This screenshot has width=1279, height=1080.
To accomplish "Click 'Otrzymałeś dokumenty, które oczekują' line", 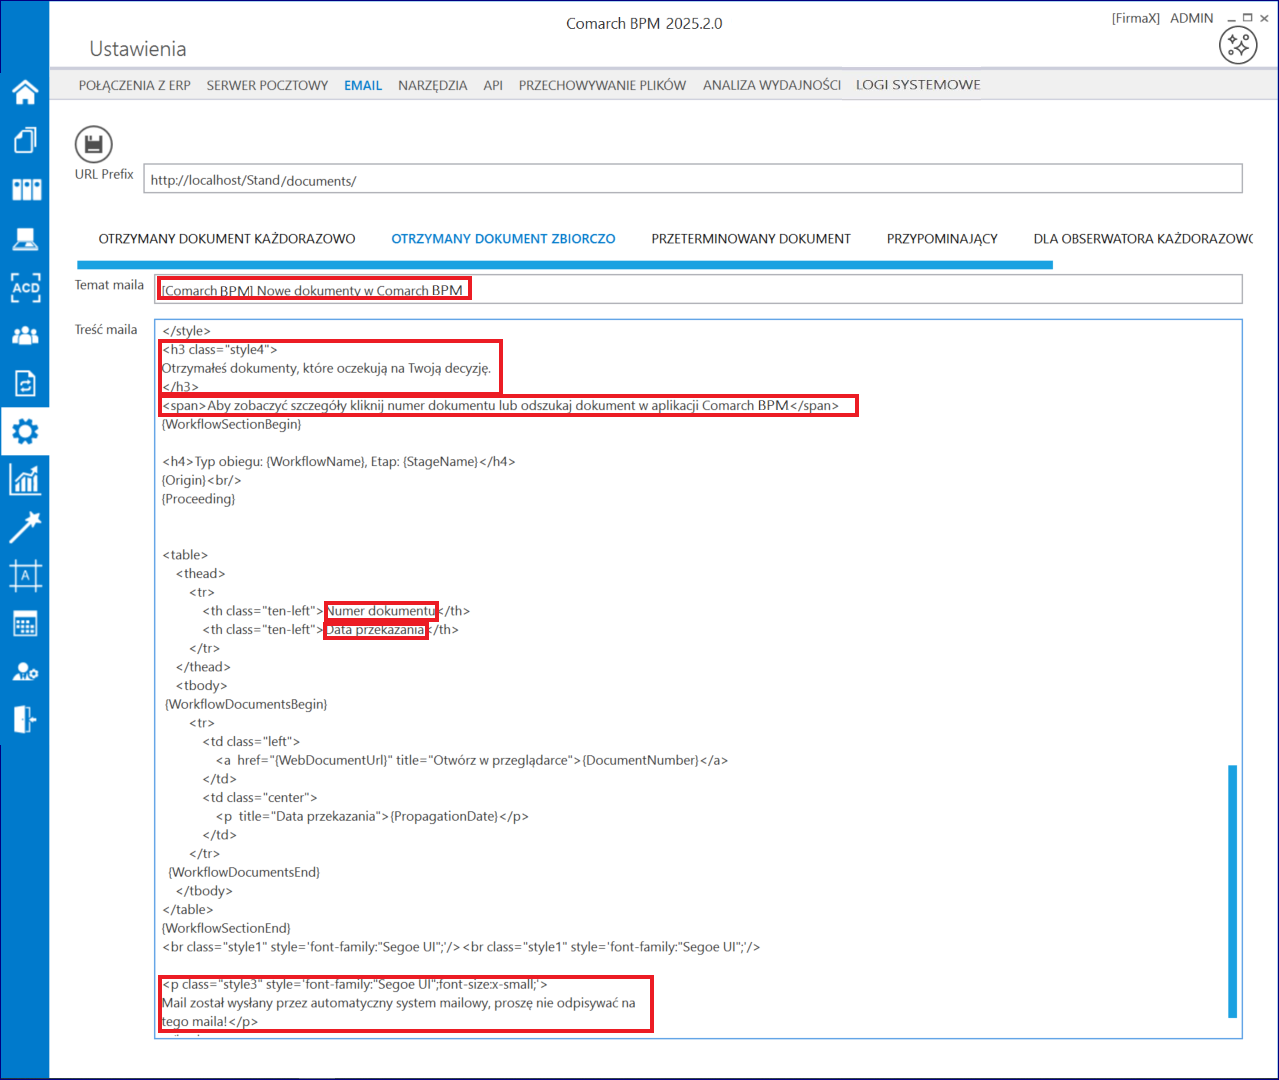I will 326,368.
